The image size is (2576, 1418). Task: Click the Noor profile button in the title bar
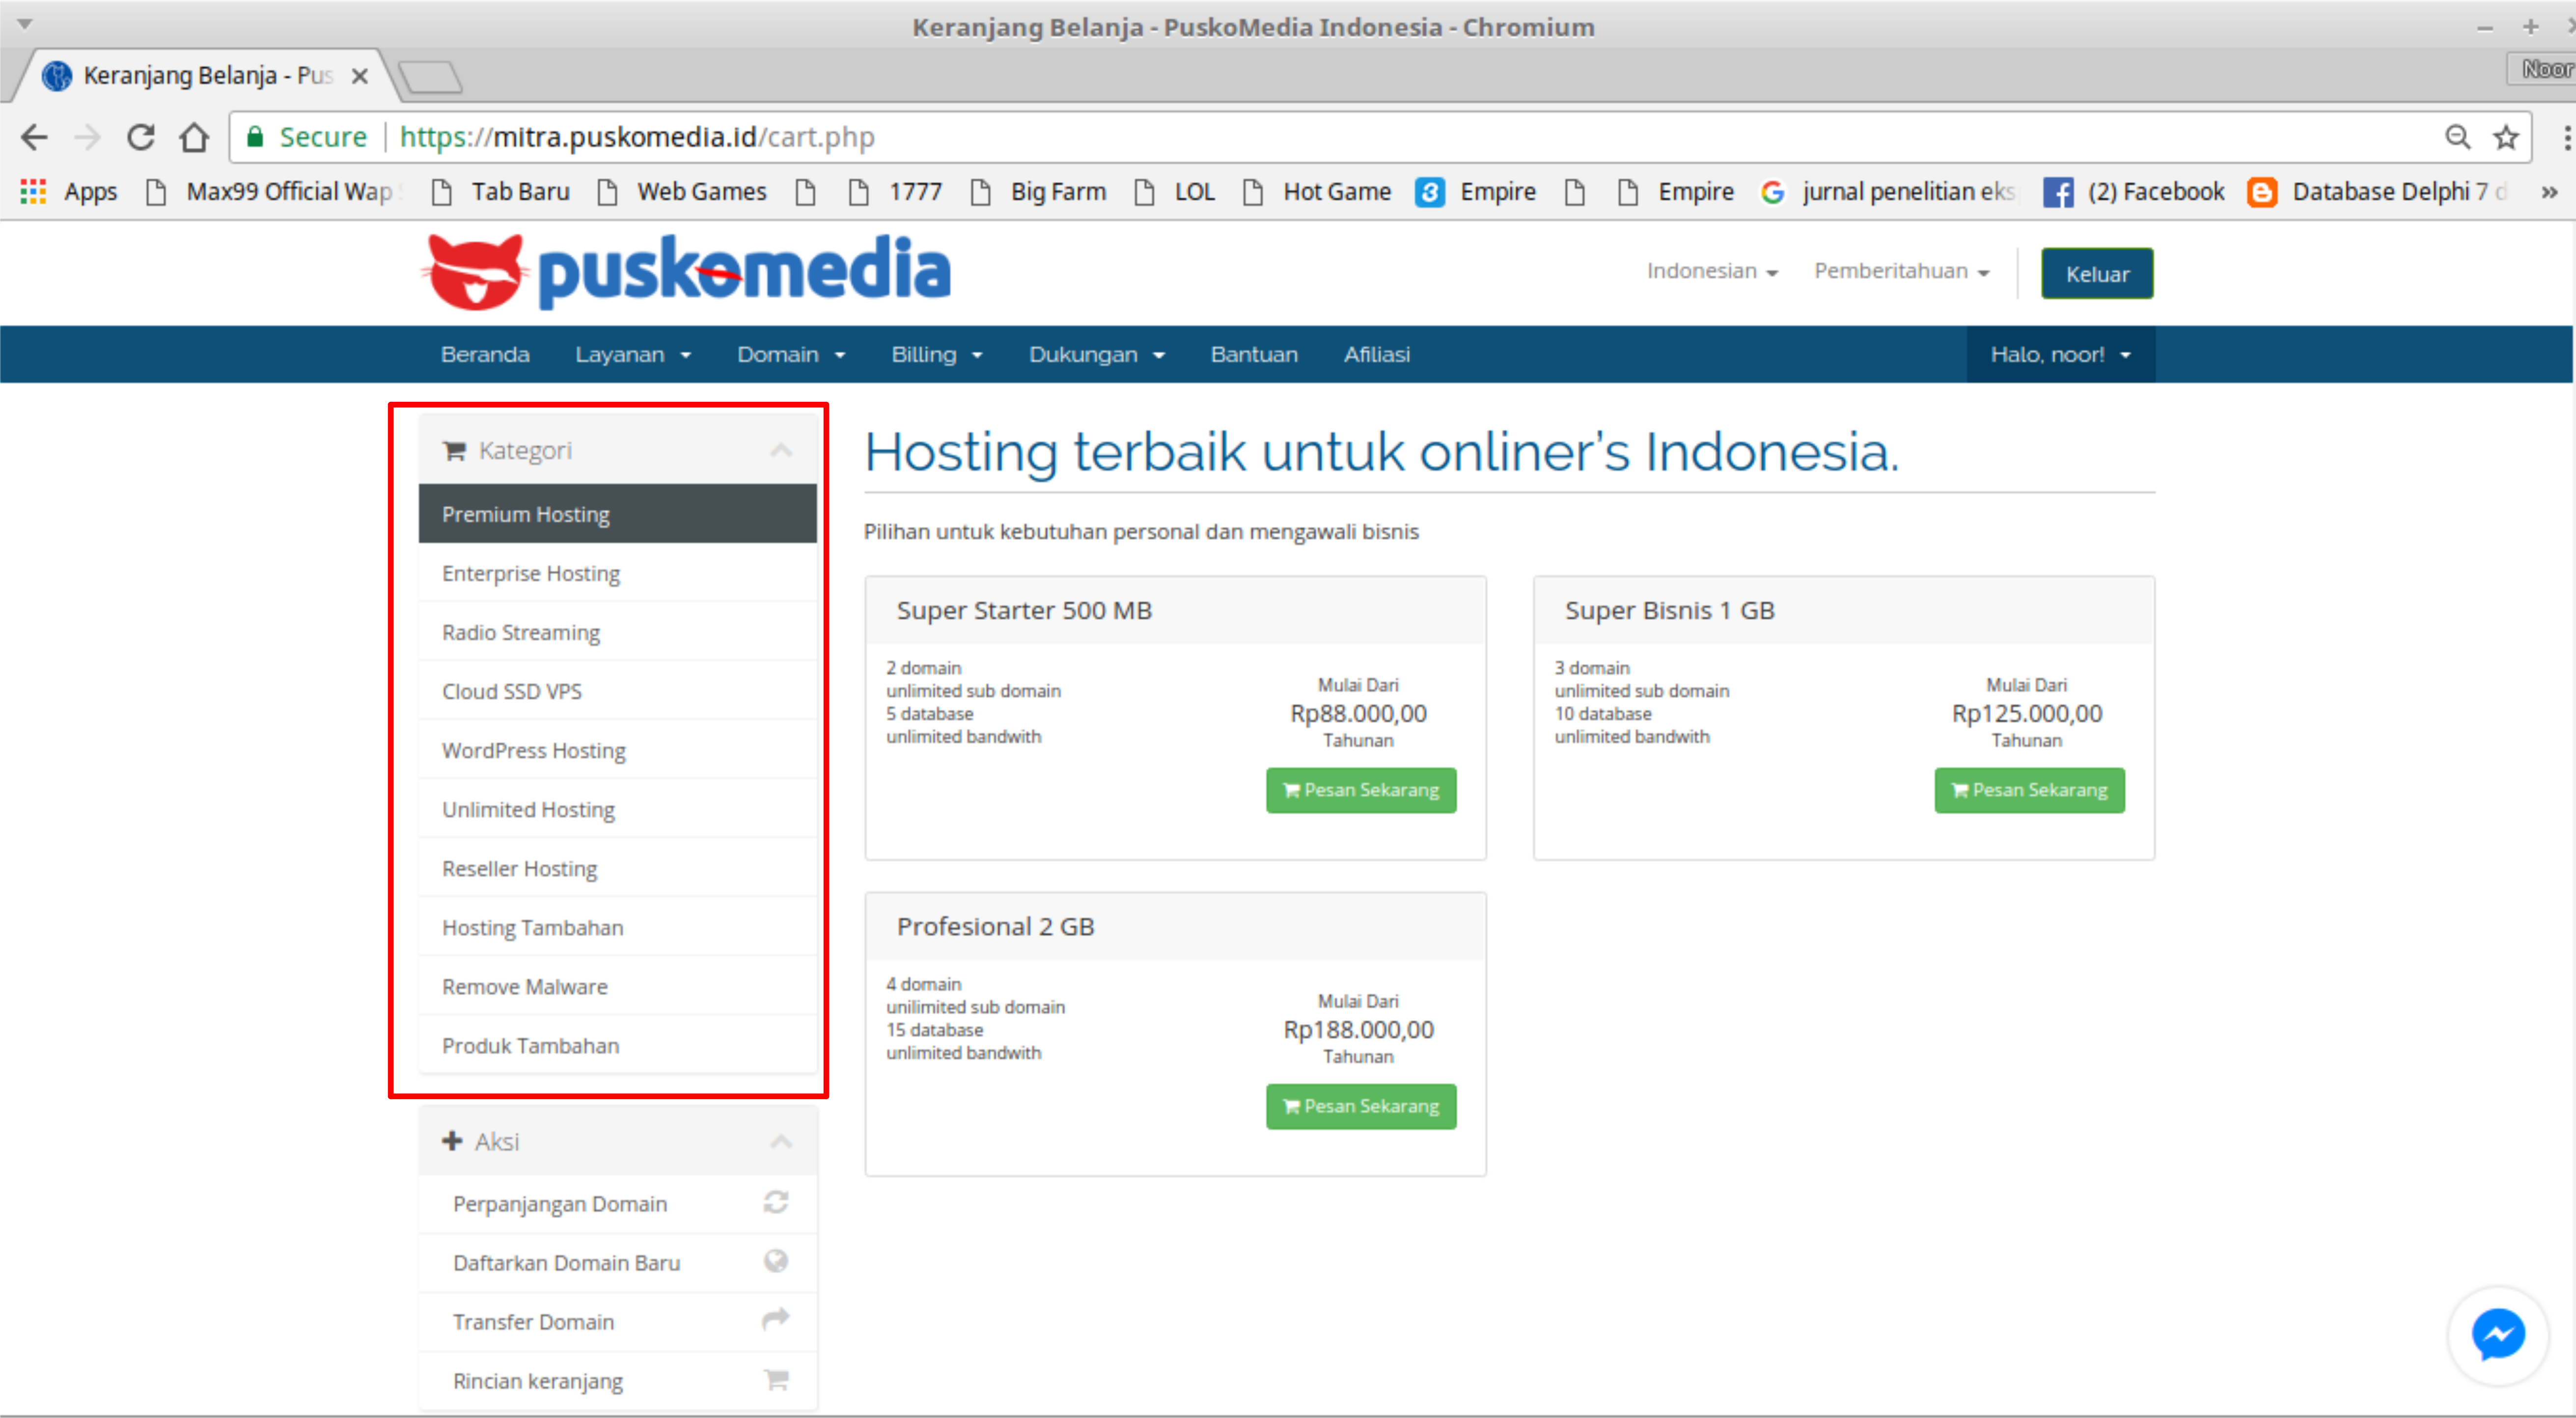point(2543,69)
